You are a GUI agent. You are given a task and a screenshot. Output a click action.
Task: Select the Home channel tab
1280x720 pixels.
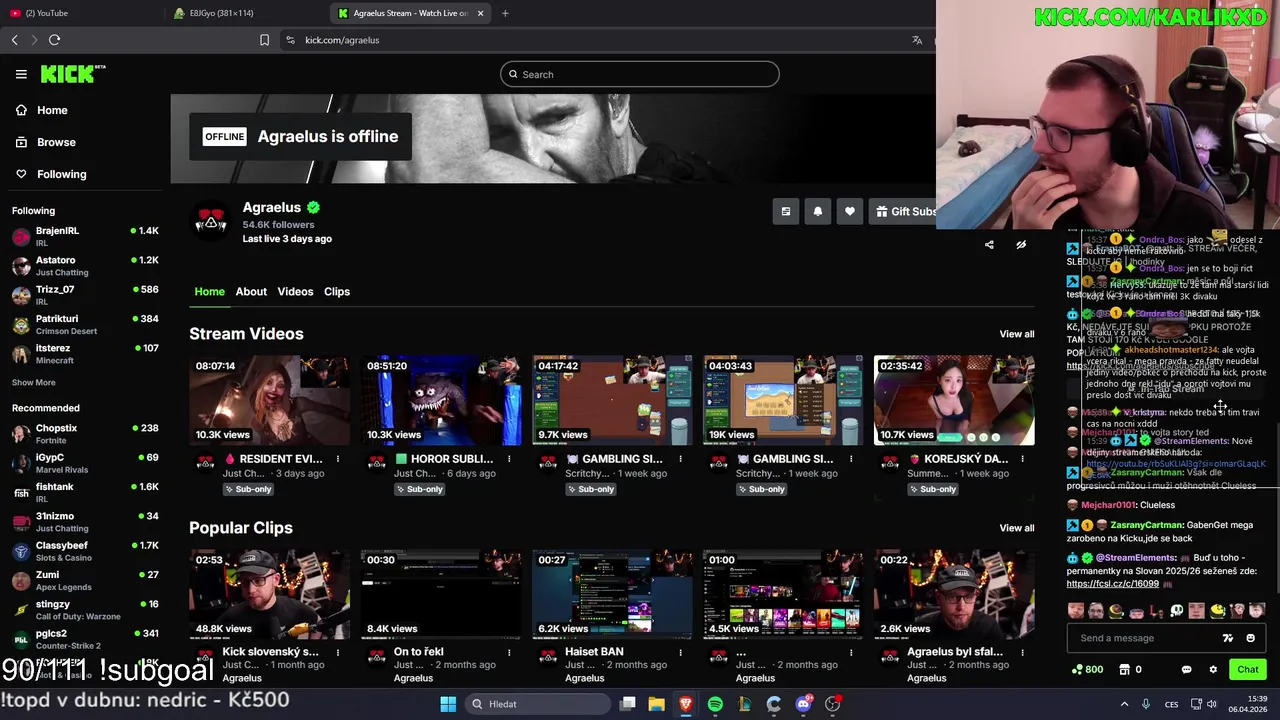click(209, 291)
